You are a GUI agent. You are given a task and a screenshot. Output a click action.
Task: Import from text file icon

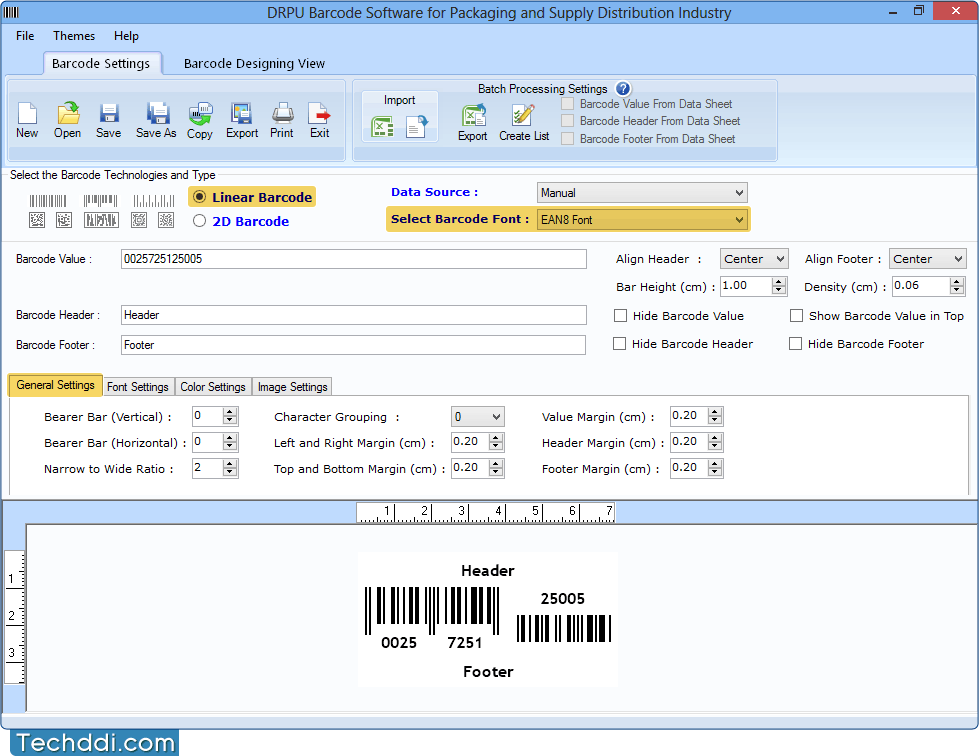coord(416,127)
